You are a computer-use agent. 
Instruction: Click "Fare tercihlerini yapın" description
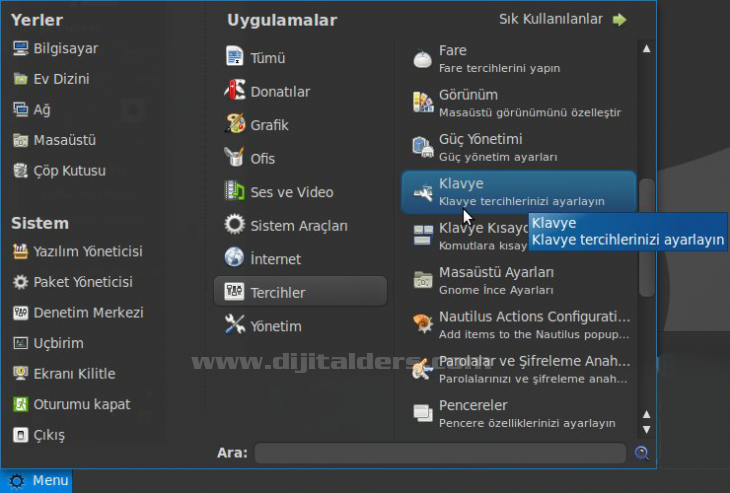[x=499, y=68]
